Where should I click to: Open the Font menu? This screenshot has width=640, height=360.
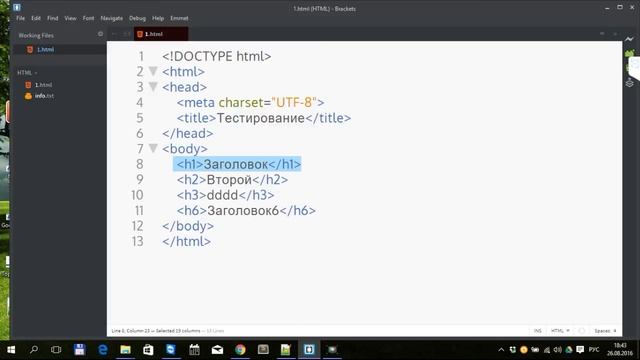tap(88, 18)
